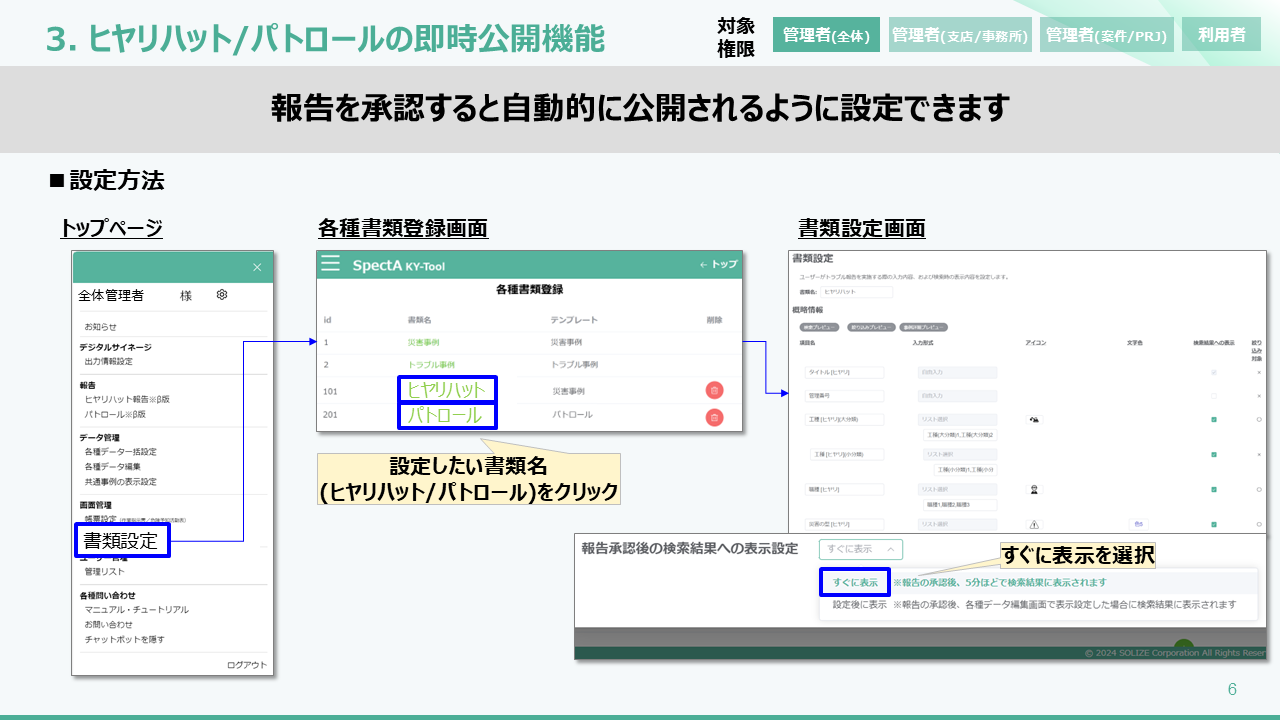Click the 災害の型 warning triangle icon
Screen dimensions: 1280x720
pyautogui.click(x=1034, y=524)
